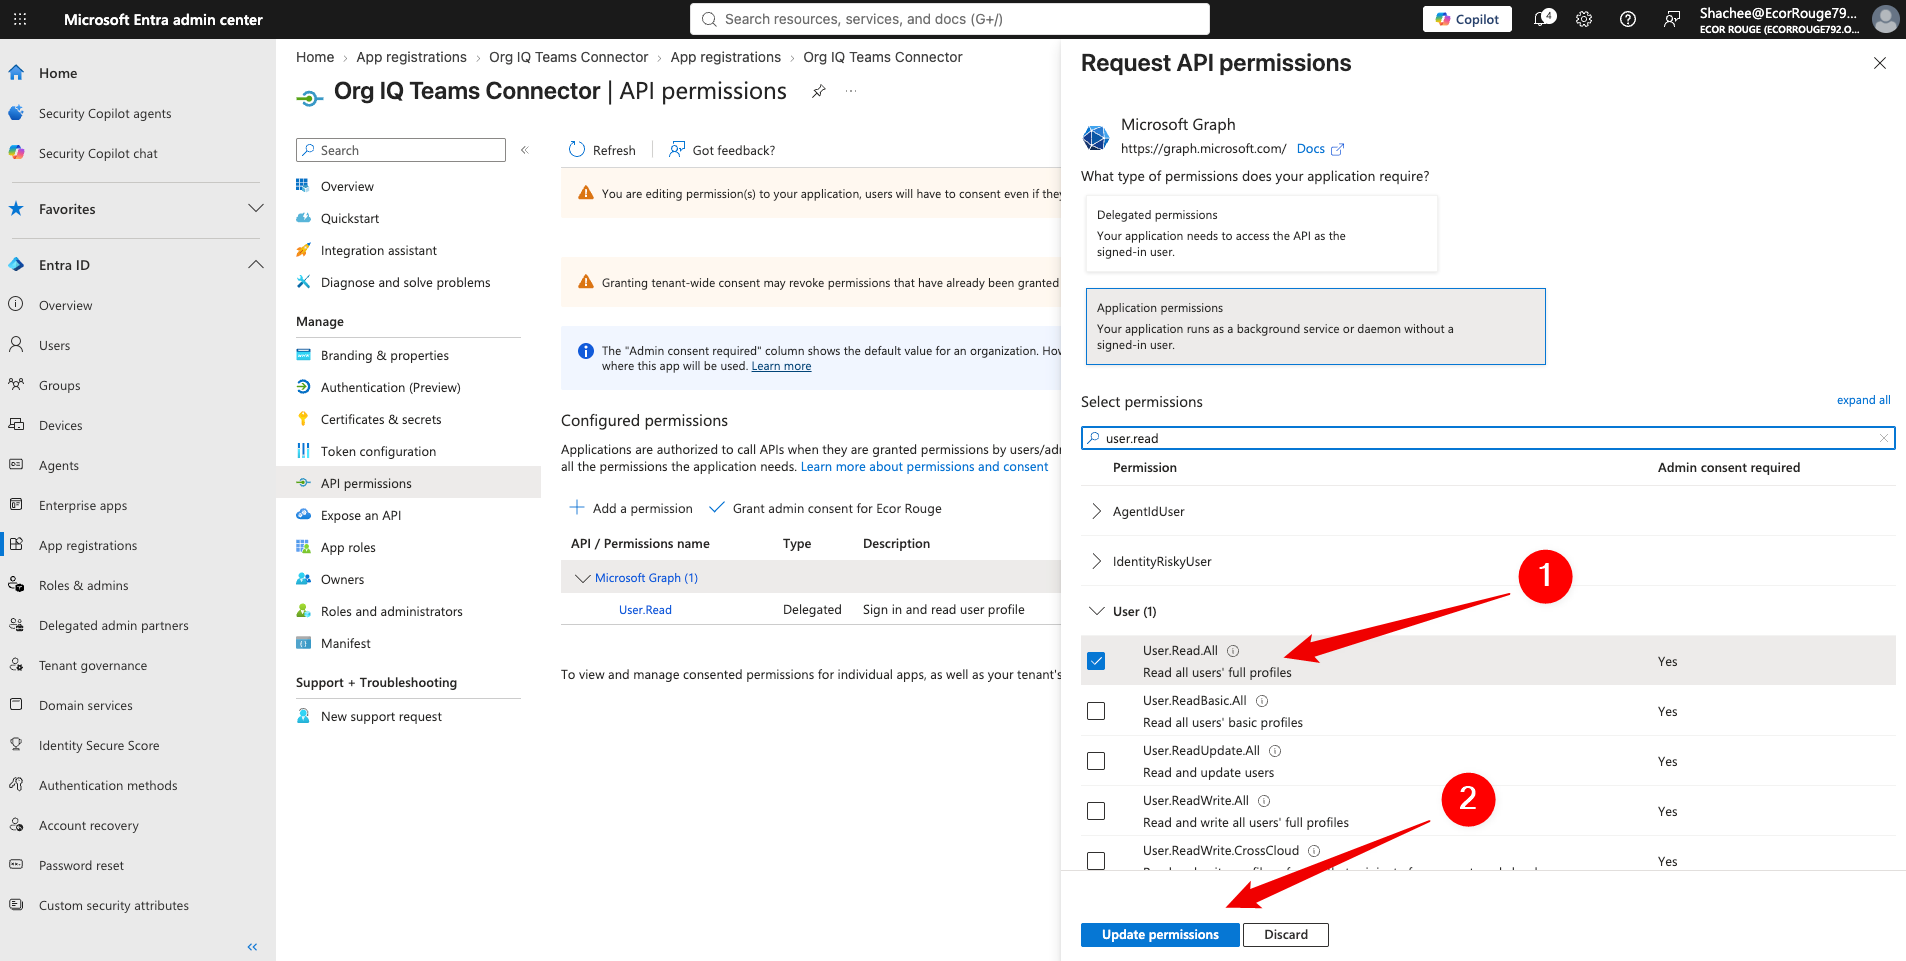1906x961 pixels.
Task: Select Expose an API menu item
Action: 361,515
